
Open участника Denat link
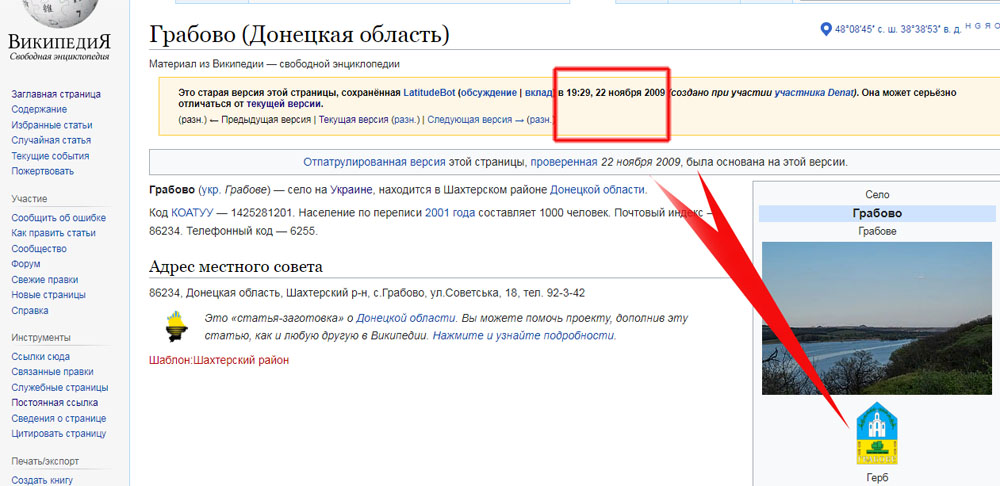coord(813,92)
